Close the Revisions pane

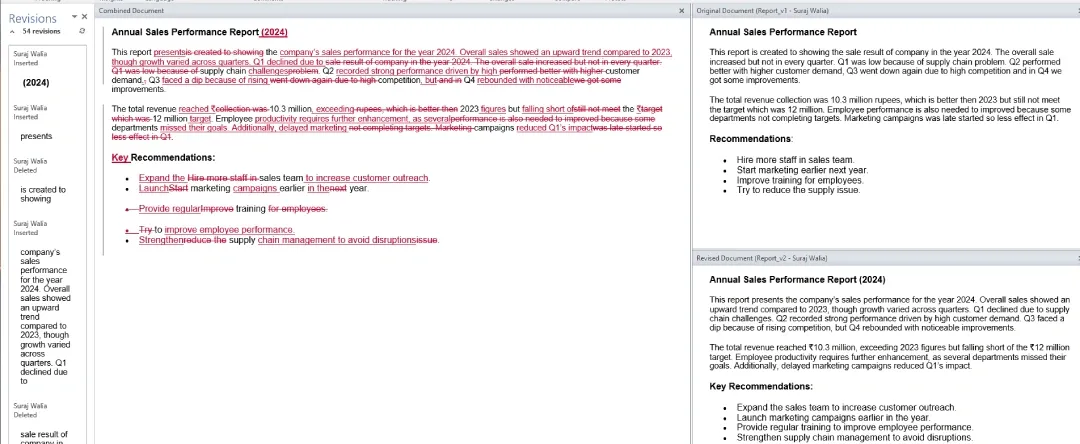point(85,17)
